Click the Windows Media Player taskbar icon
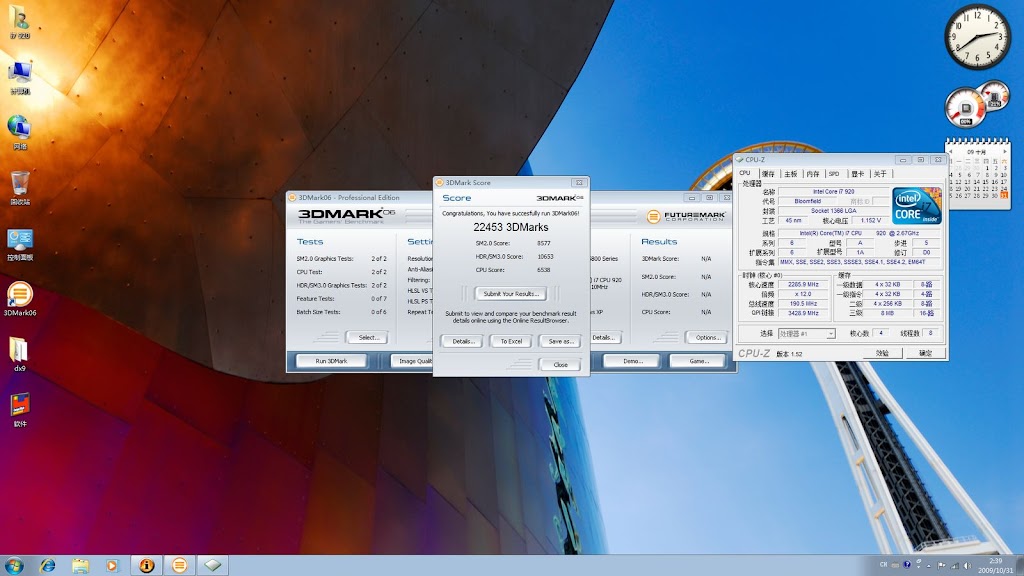 coord(112,565)
